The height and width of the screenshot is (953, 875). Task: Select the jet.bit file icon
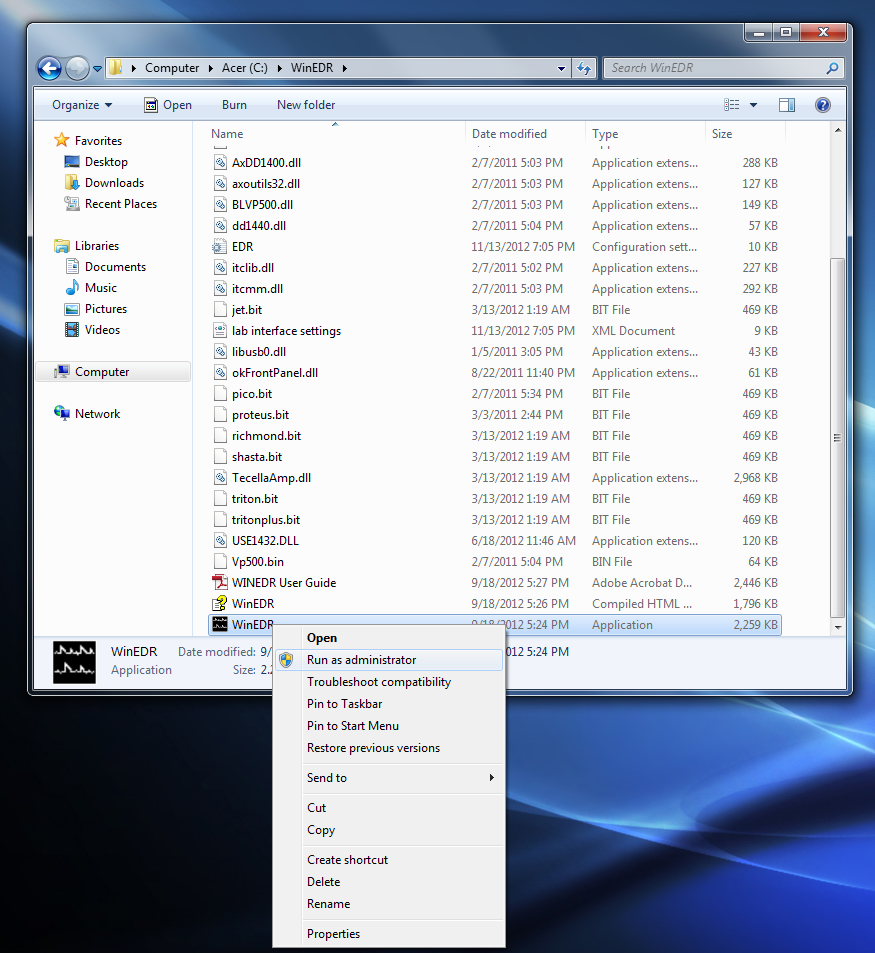coord(220,309)
